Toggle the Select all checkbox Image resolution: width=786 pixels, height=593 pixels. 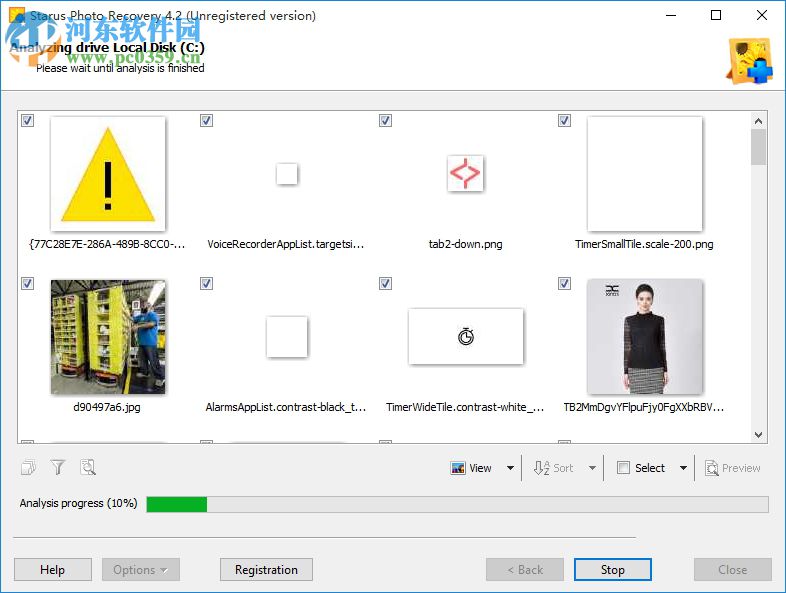pyautogui.click(x=623, y=468)
